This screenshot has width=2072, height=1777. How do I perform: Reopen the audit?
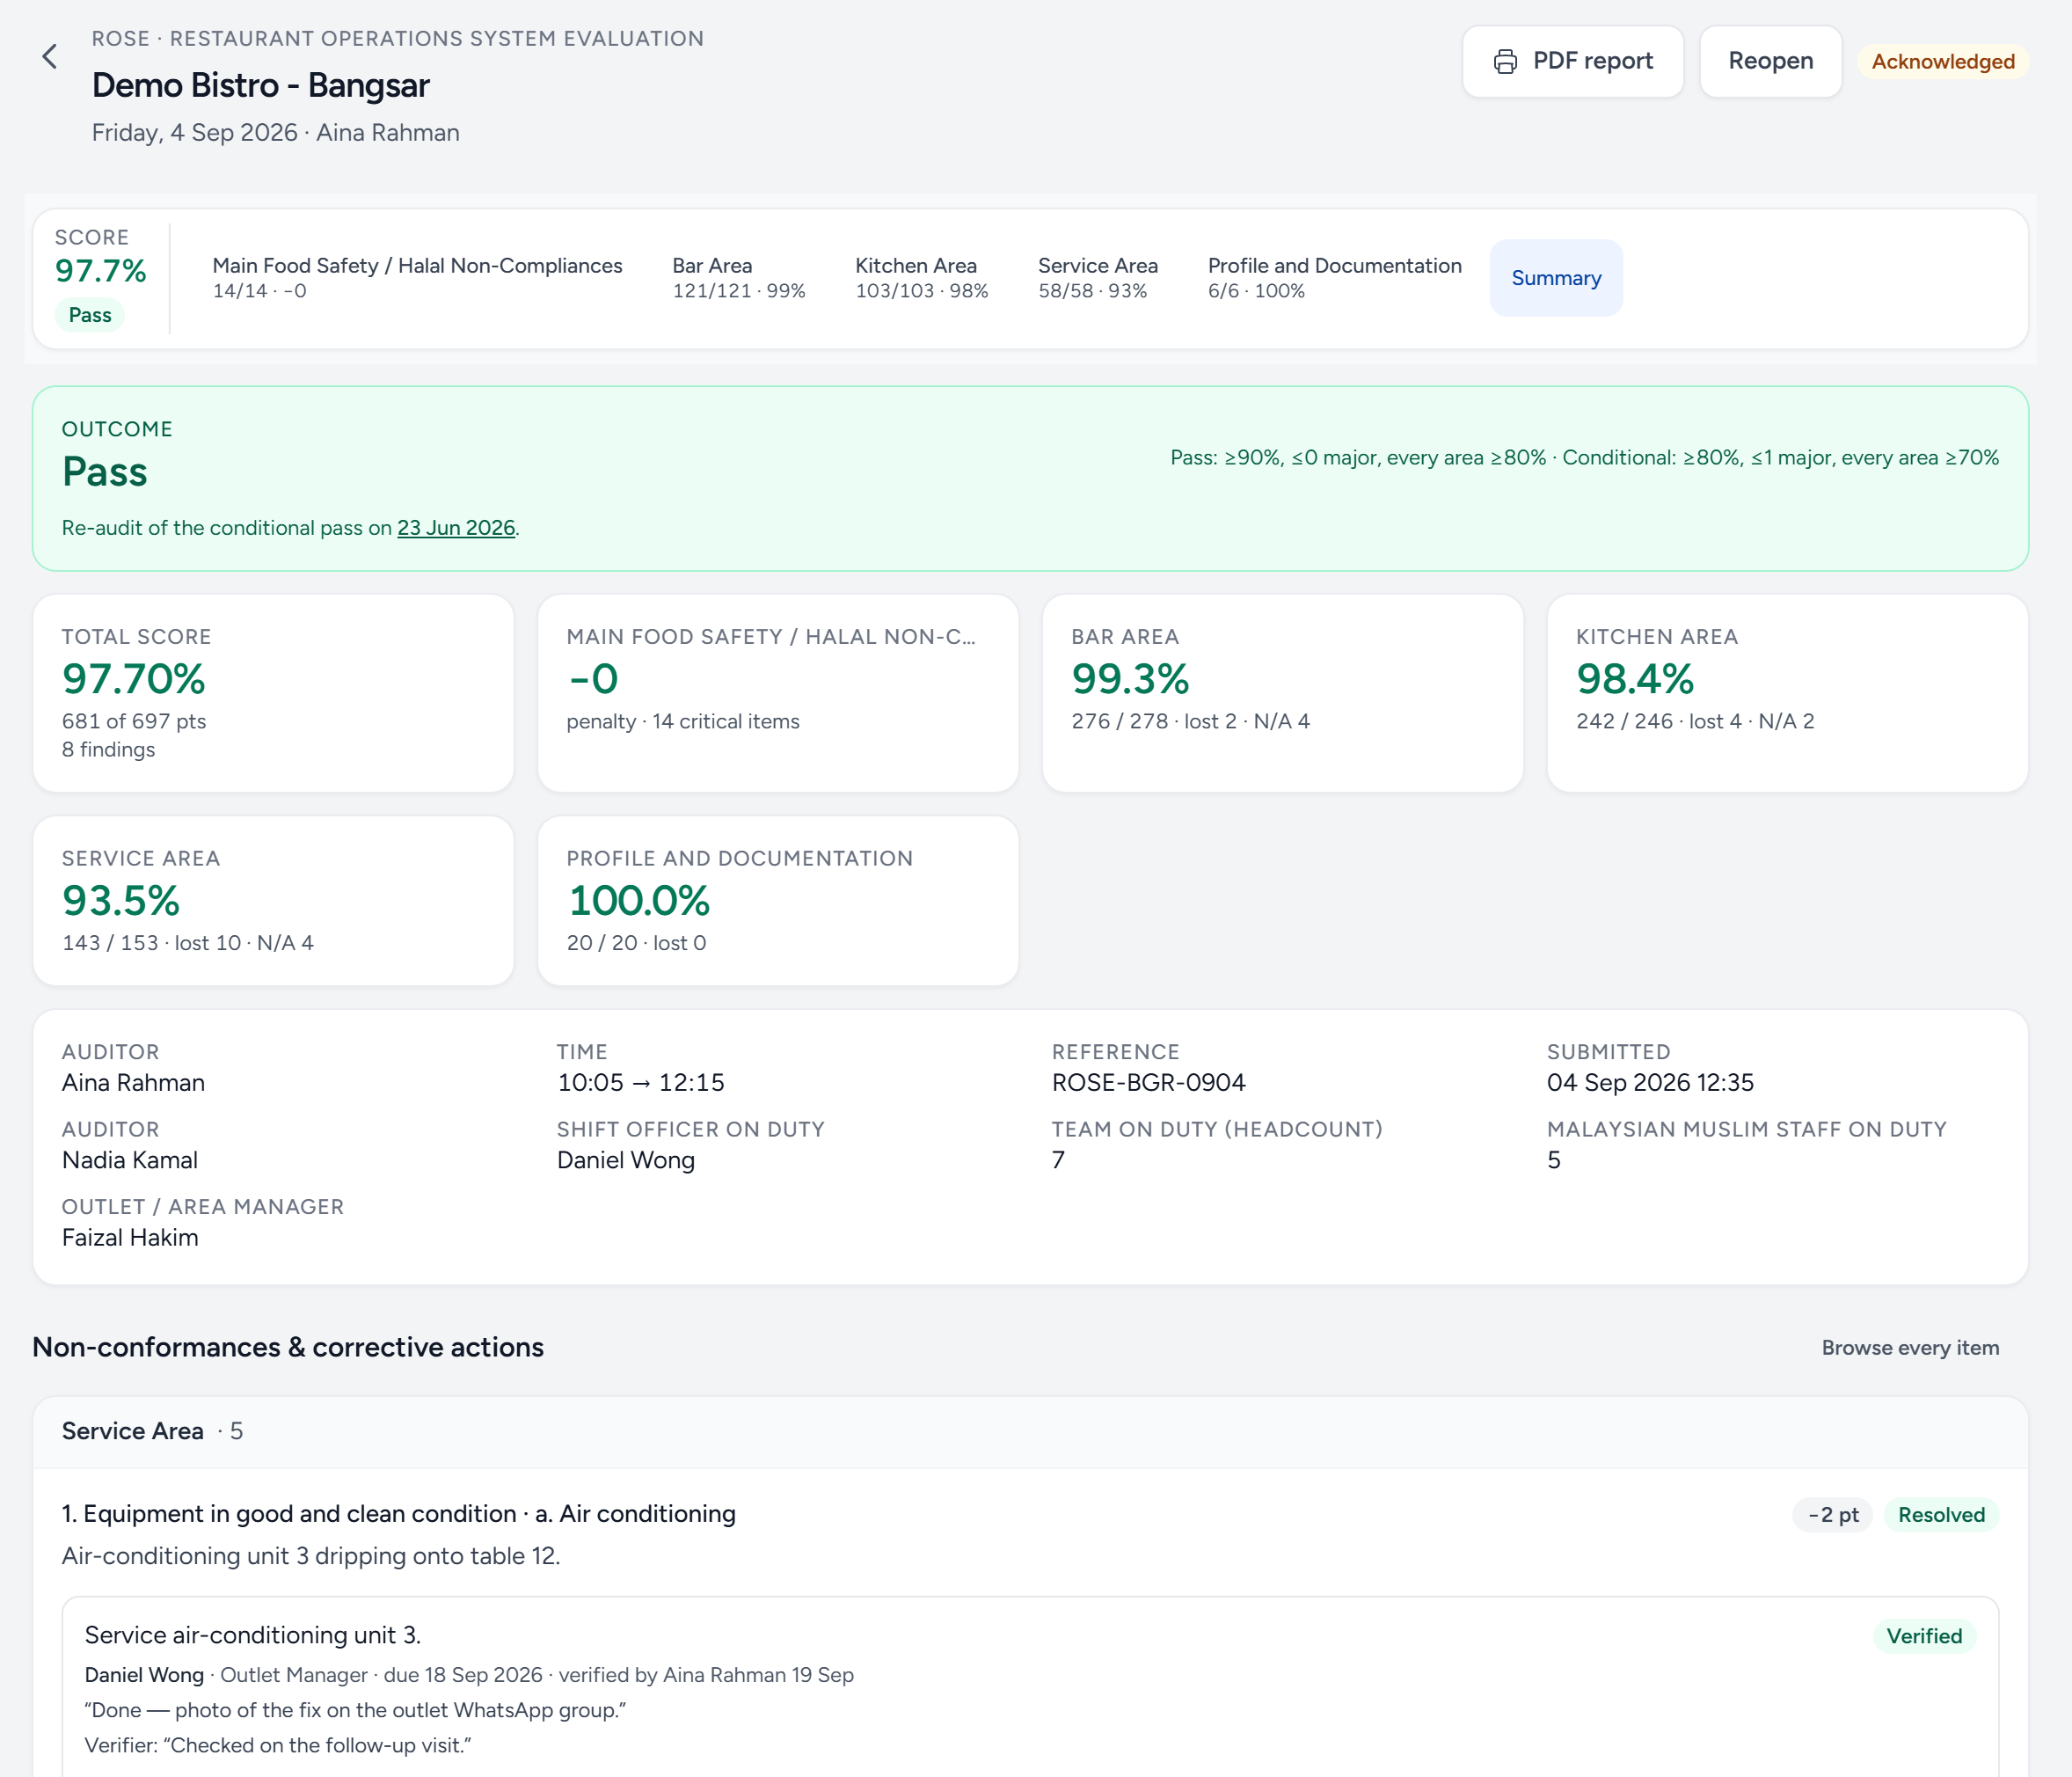[x=1770, y=61]
